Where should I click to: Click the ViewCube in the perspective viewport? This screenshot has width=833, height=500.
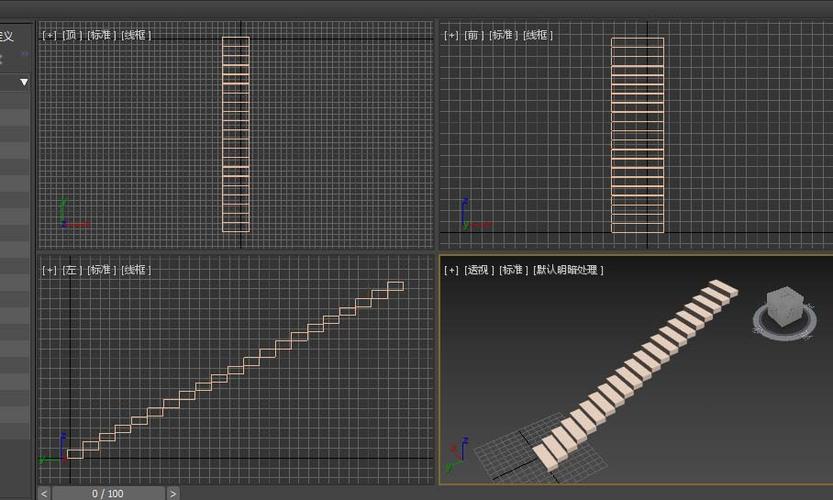point(785,306)
